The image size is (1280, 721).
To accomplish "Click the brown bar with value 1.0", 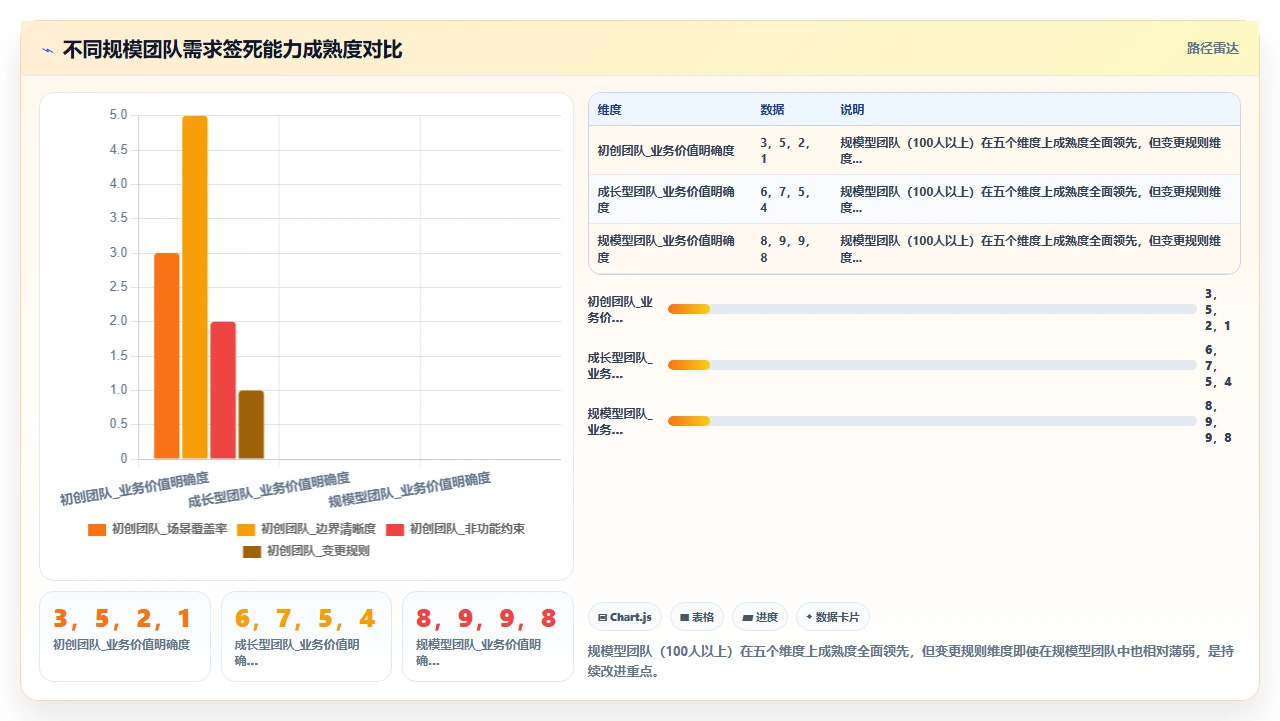I will pos(251,425).
